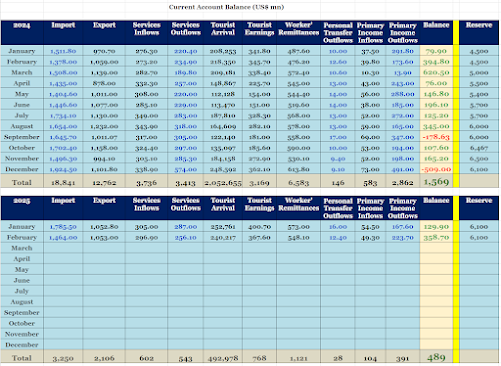
Task: Click February 2025 tourist earnings 367.60
Action: (259, 237)
